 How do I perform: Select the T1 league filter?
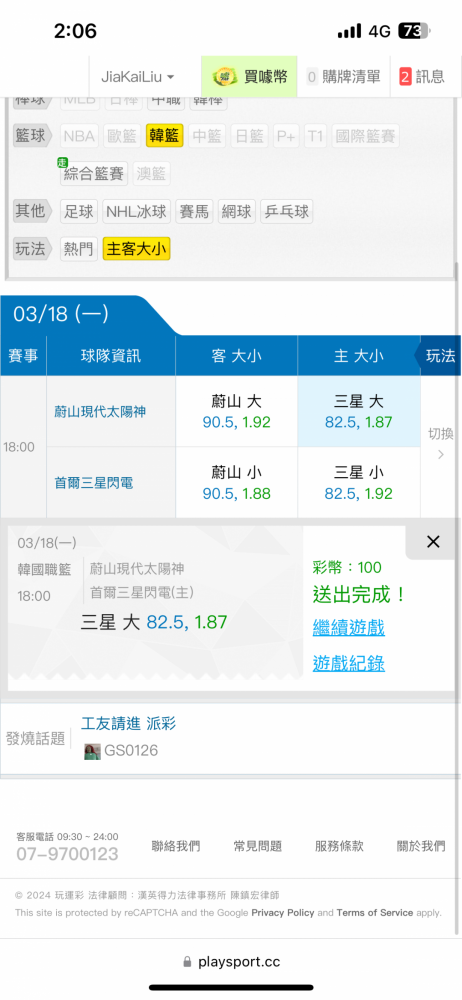tap(316, 136)
